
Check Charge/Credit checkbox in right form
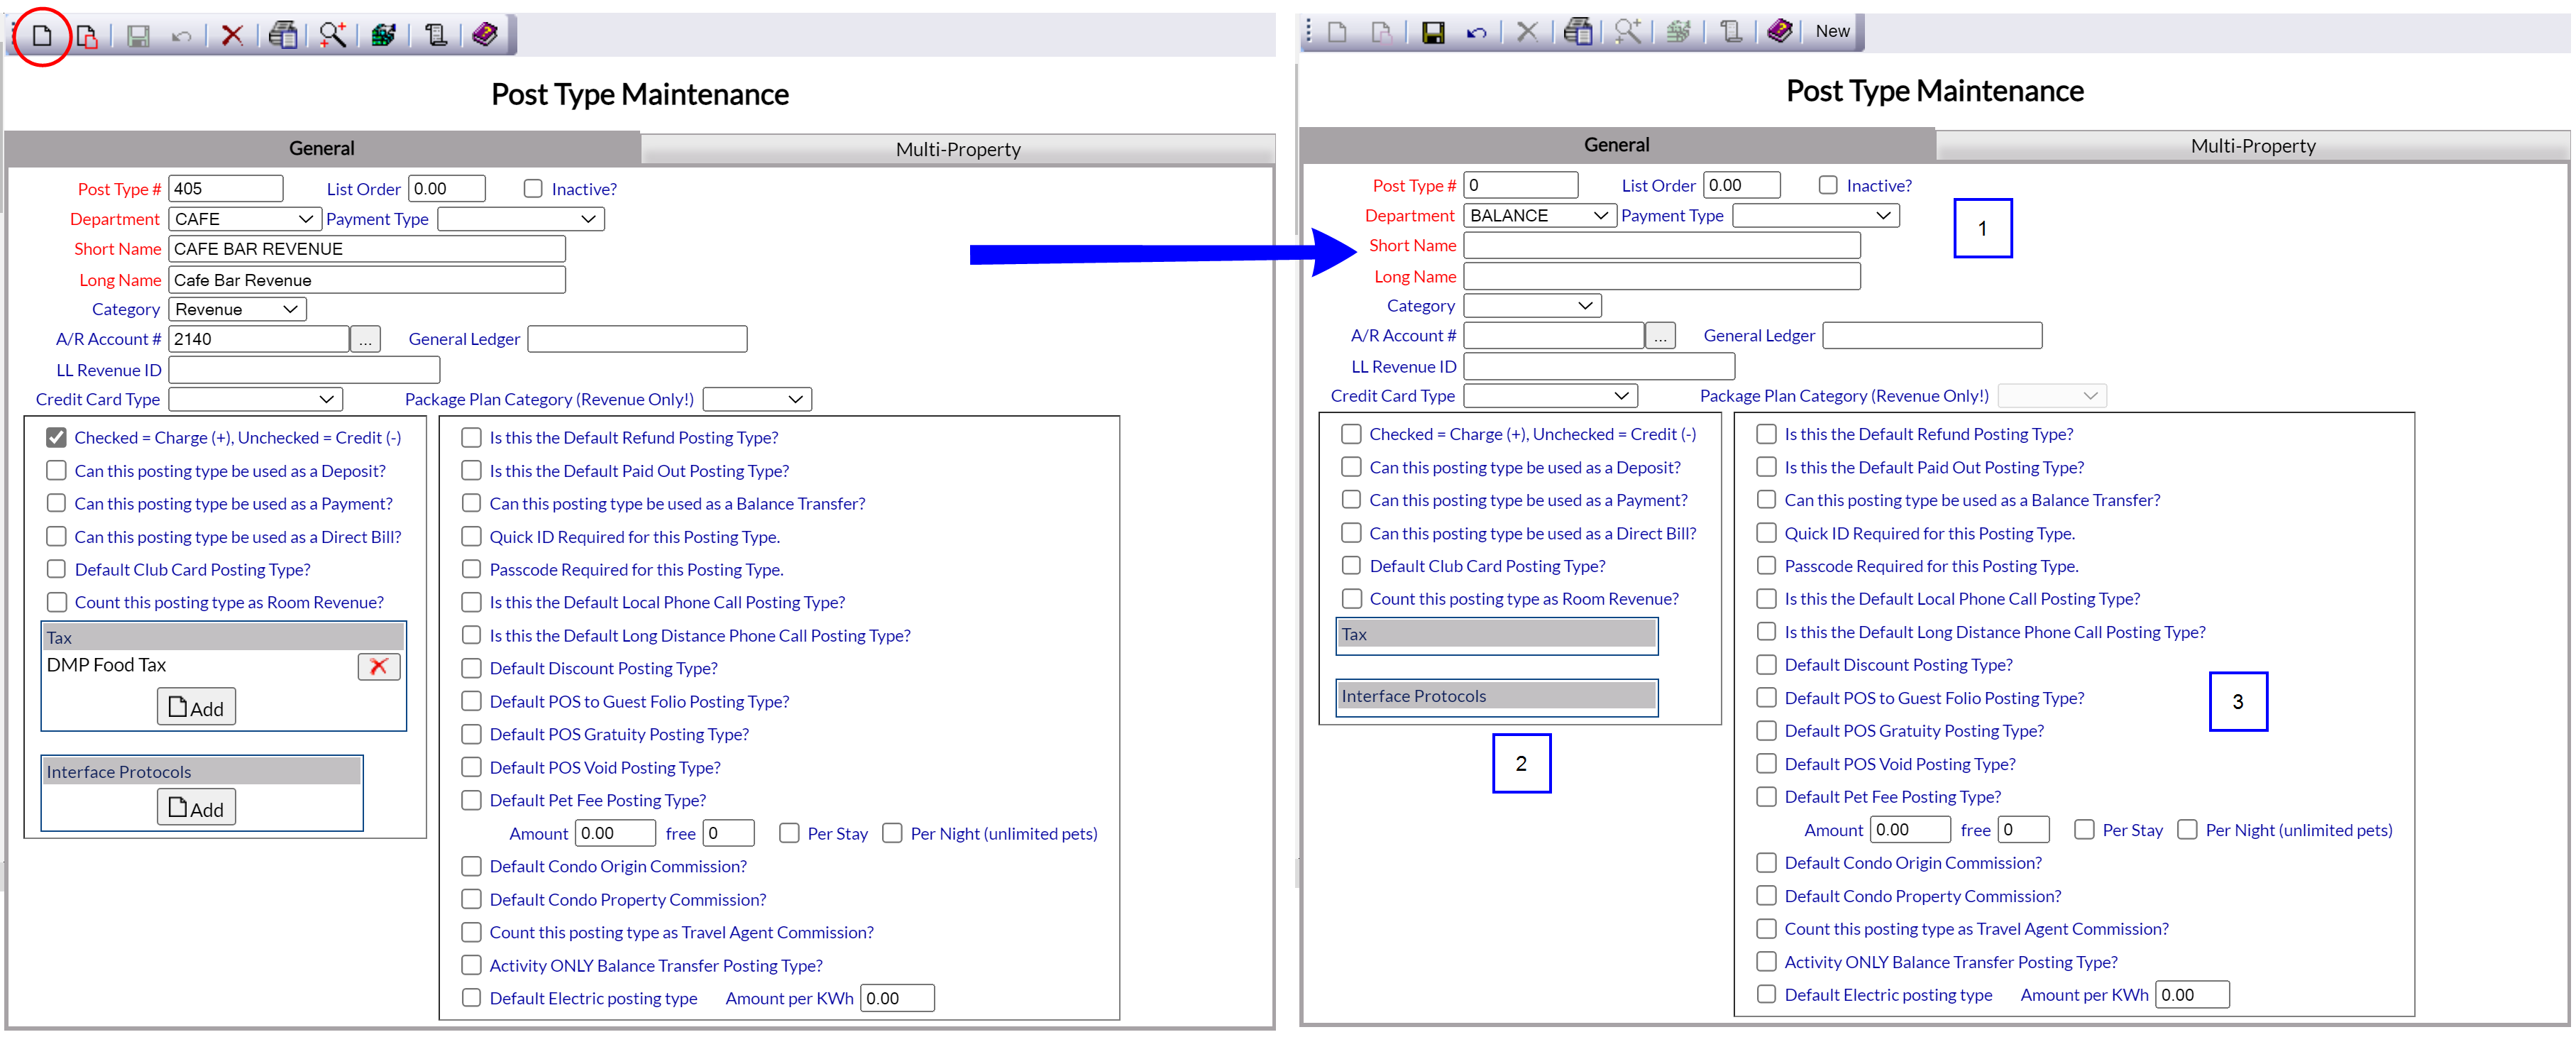pos(1352,434)
